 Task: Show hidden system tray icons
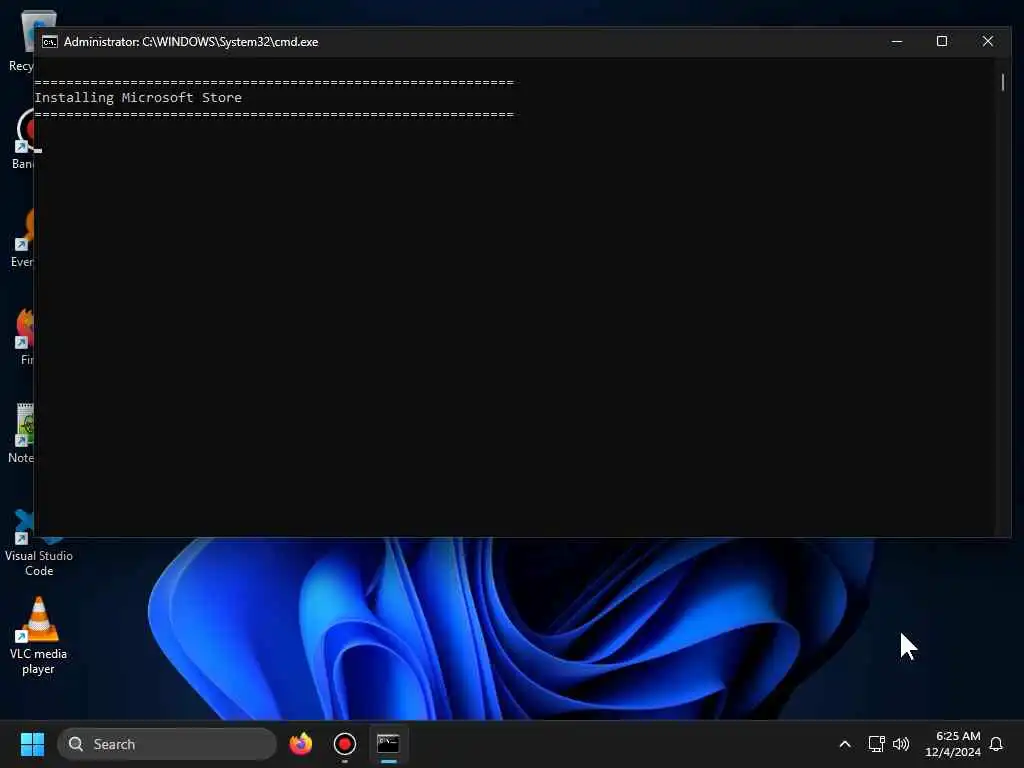pos(844,744)
